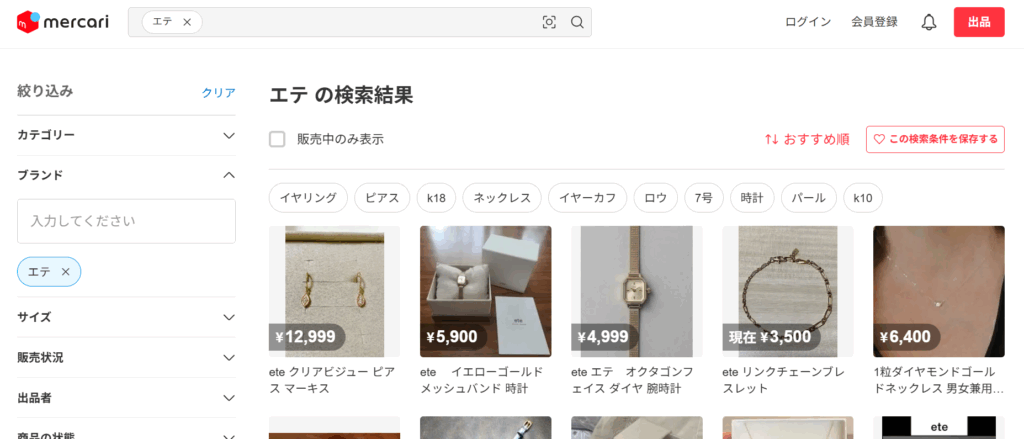Click the magnifying glass search icon
Viewport: 1024px width, 439px height.
(577, 22)
